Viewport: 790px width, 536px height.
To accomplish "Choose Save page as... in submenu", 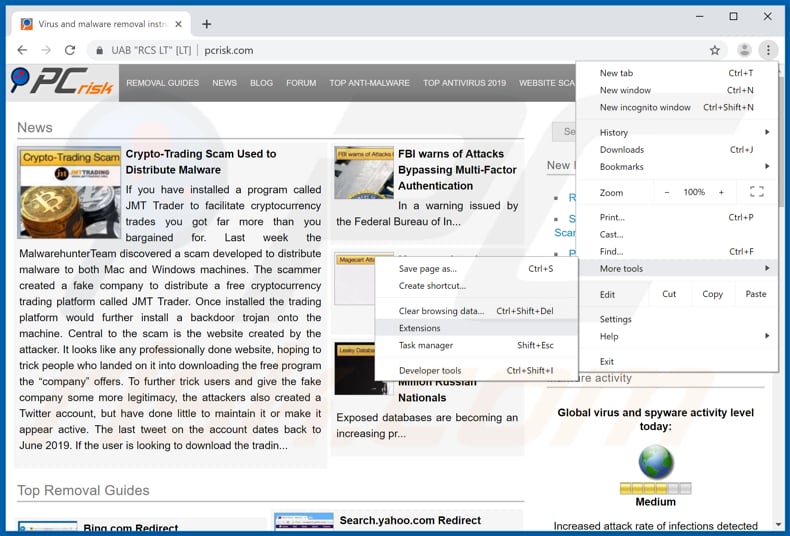I will click(476, 269).
